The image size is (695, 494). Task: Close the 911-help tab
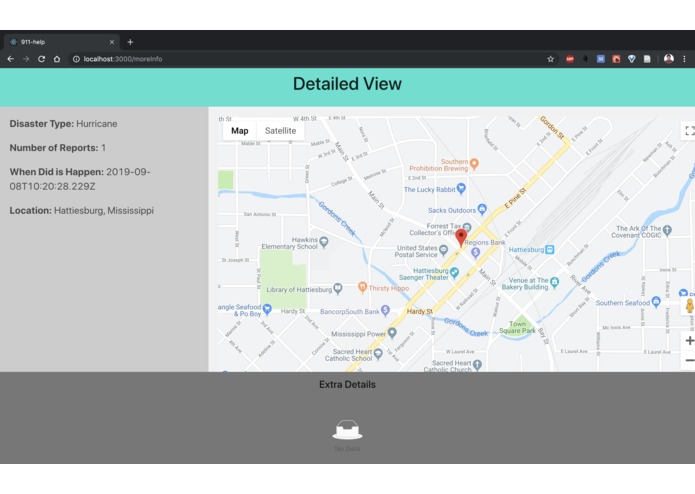[x=112, y=42]
